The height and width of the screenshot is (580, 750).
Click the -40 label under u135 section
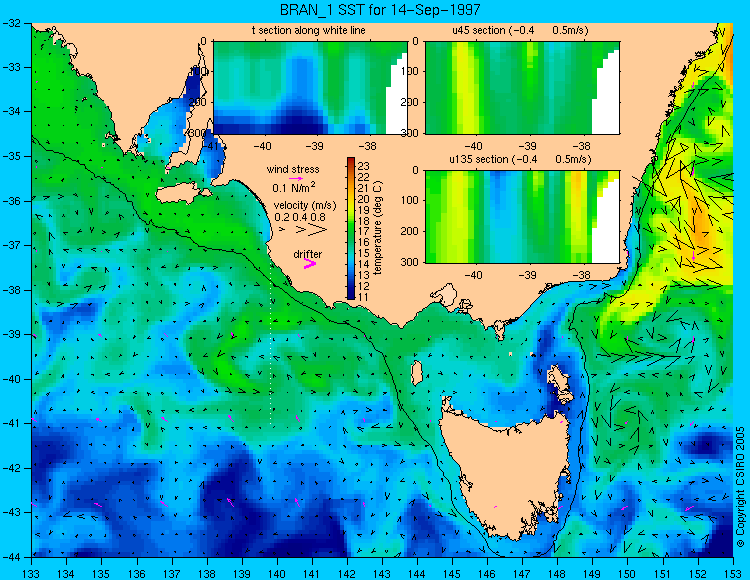(474, 275)
